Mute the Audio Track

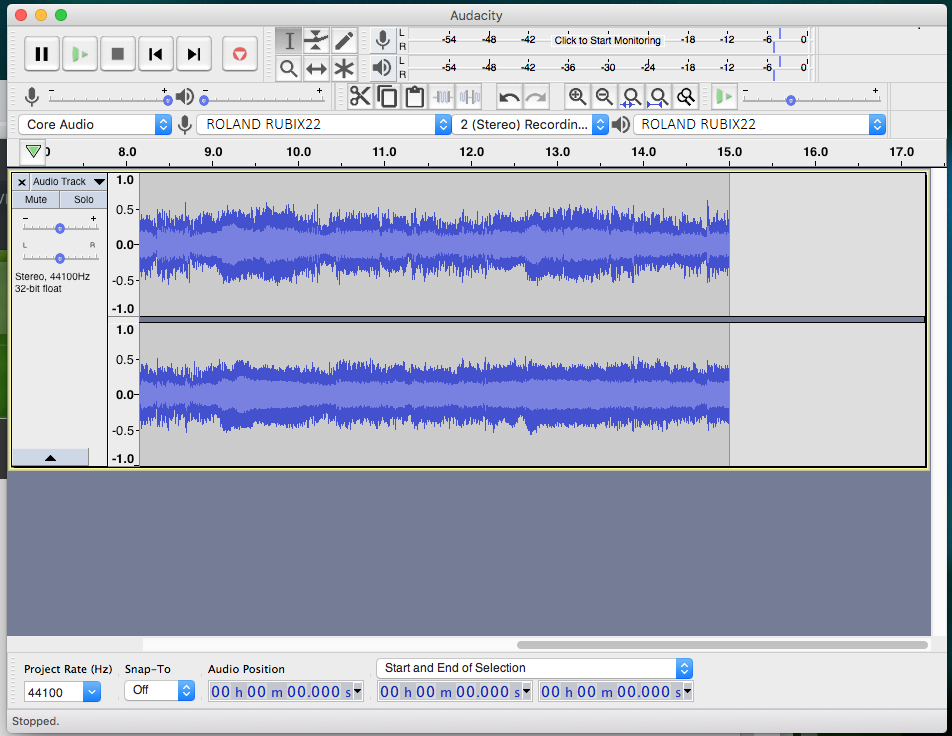click(x=36, y=200)
